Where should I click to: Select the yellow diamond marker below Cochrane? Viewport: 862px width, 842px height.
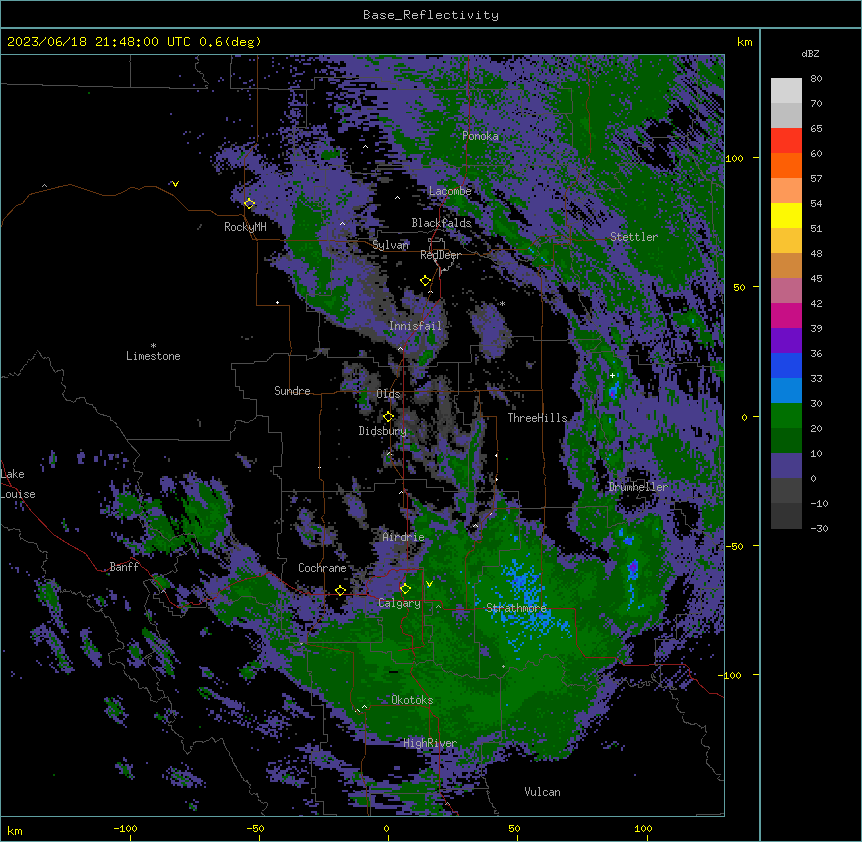[340, 591]
